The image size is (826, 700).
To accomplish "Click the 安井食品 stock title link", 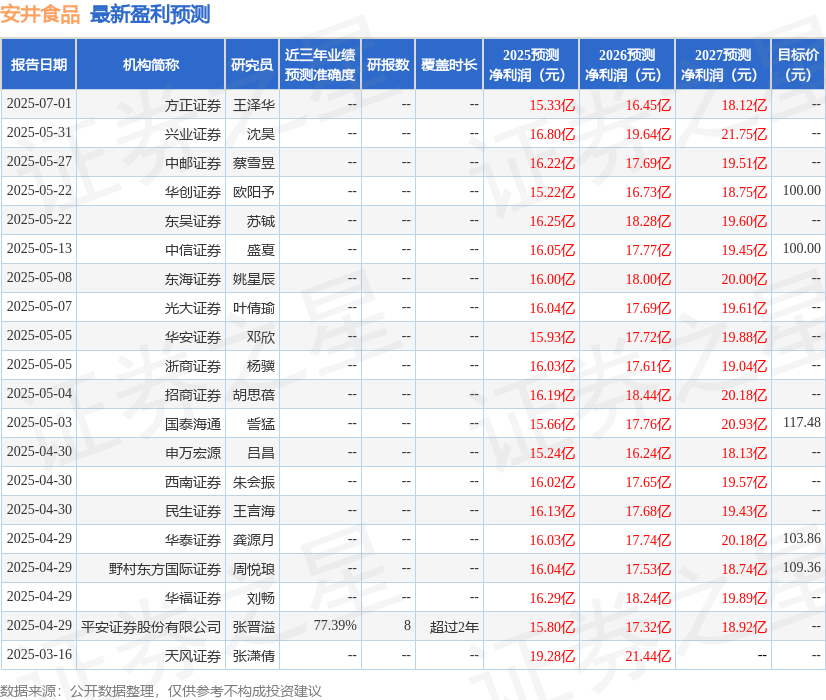I will click(x=42, y=13).
